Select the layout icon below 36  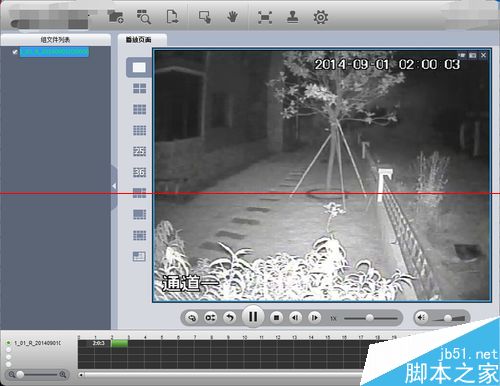click(x=139, y=193)
